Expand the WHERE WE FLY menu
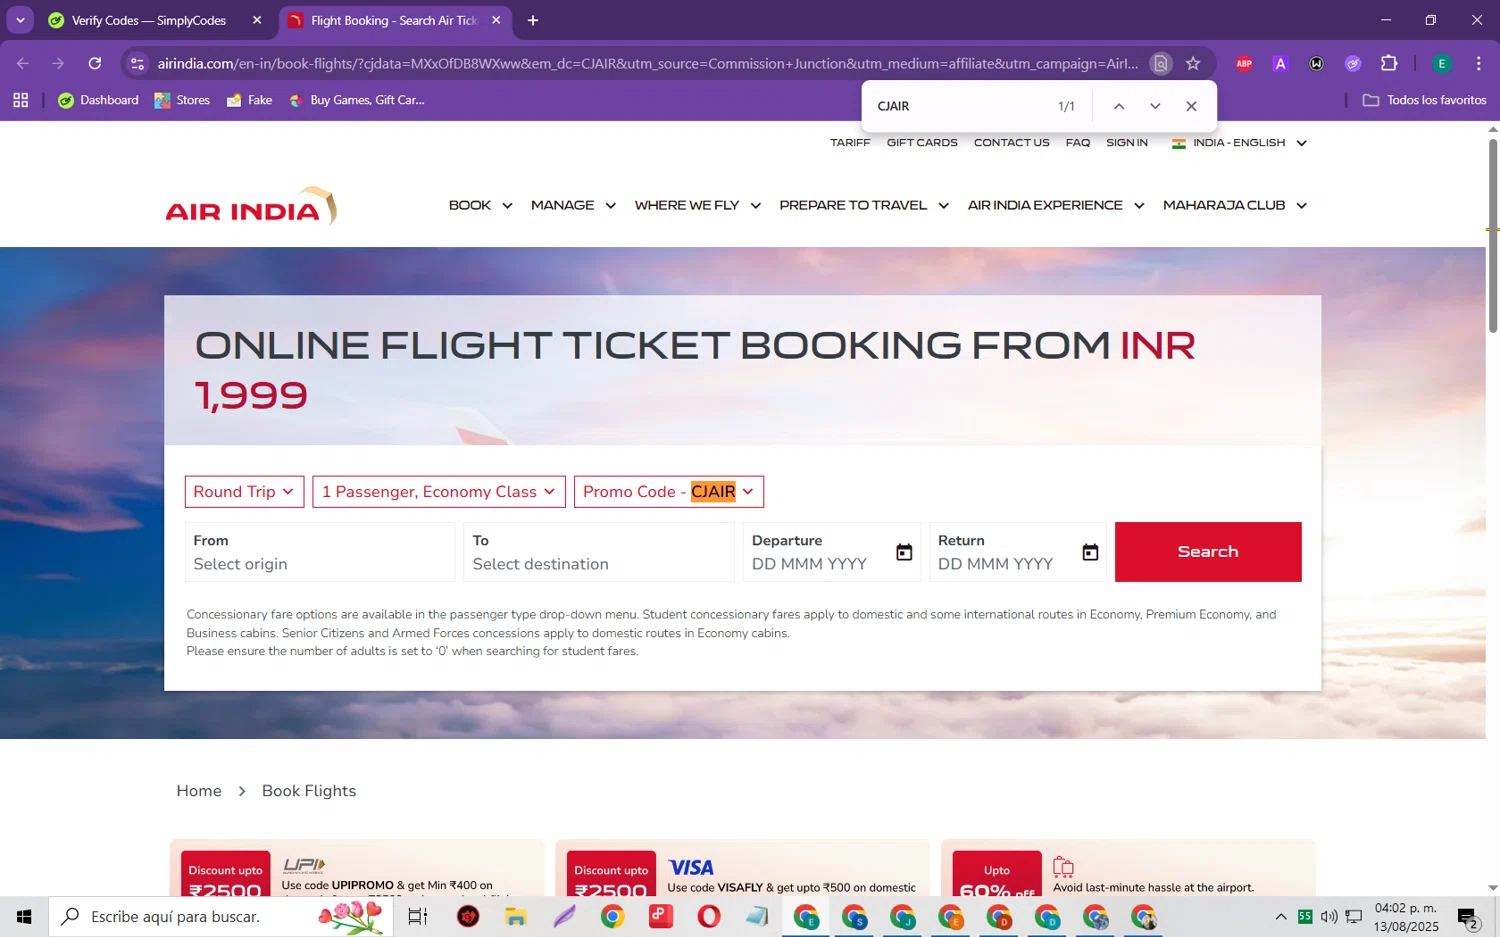The image size is (1500, 937). 698,205
